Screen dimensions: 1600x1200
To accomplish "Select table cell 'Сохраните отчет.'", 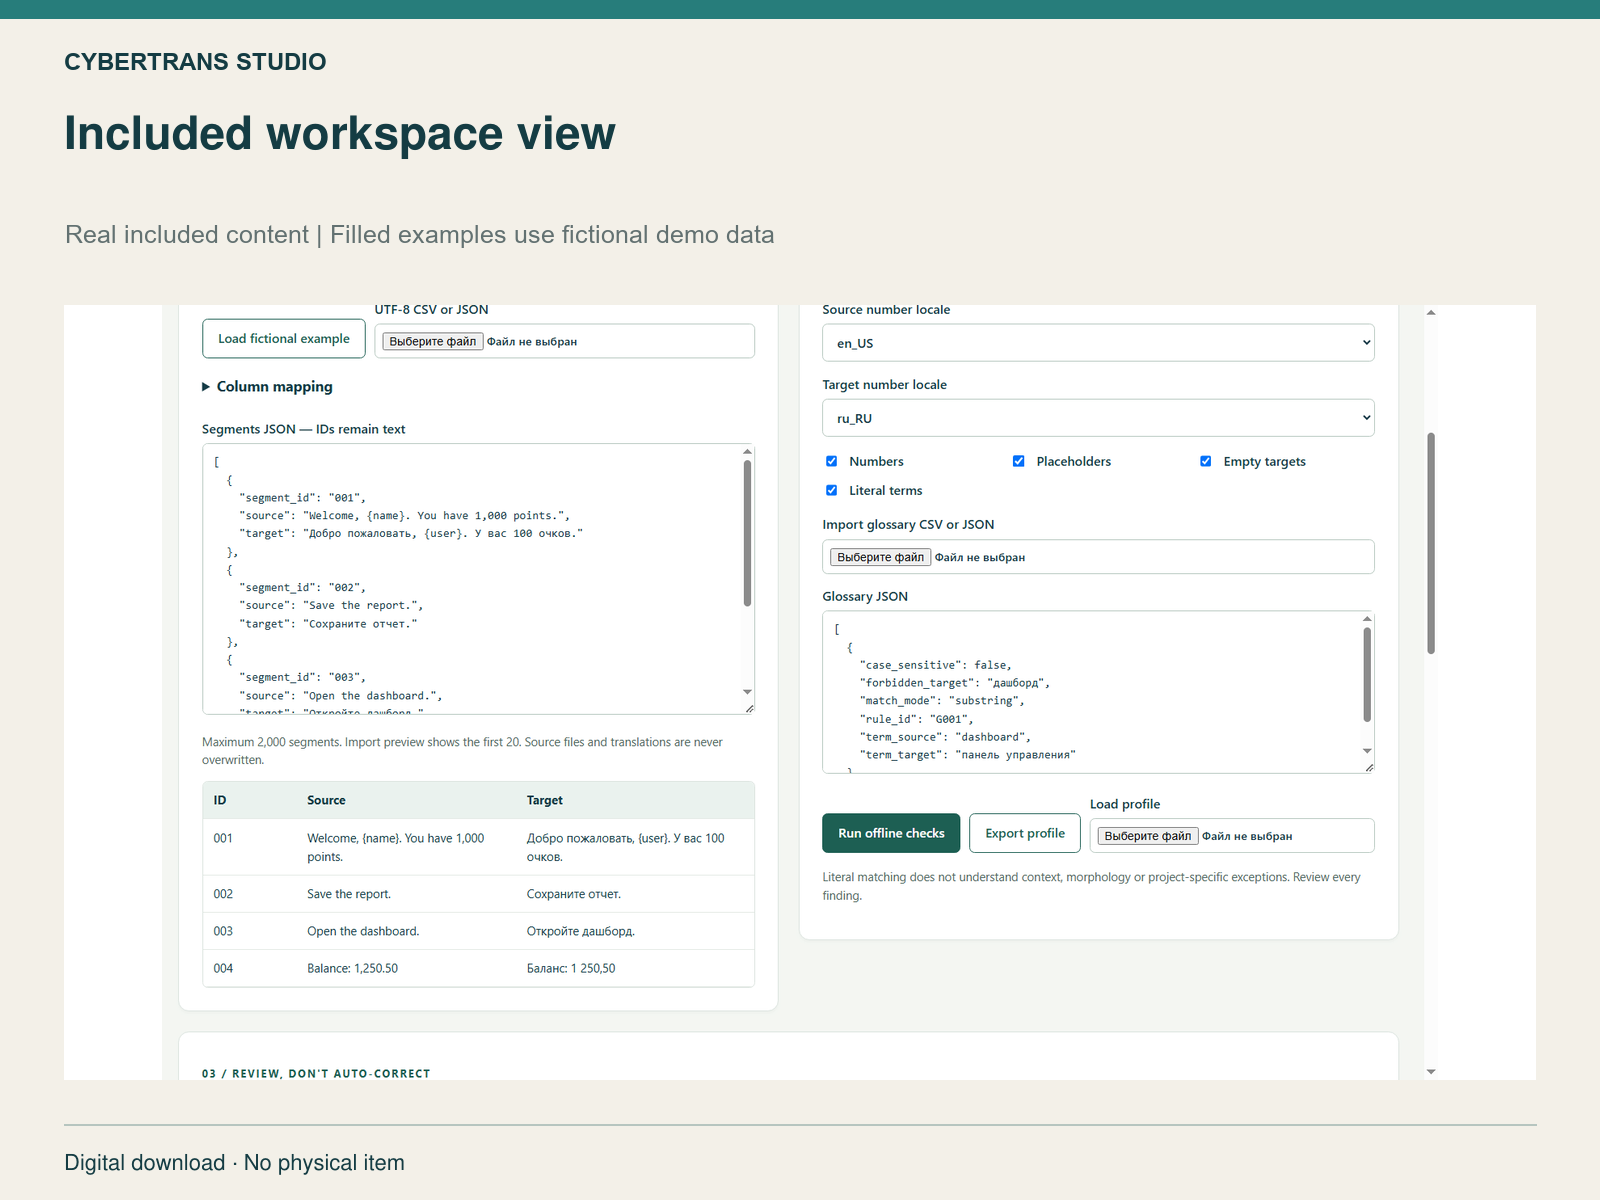I will [574, 894].
